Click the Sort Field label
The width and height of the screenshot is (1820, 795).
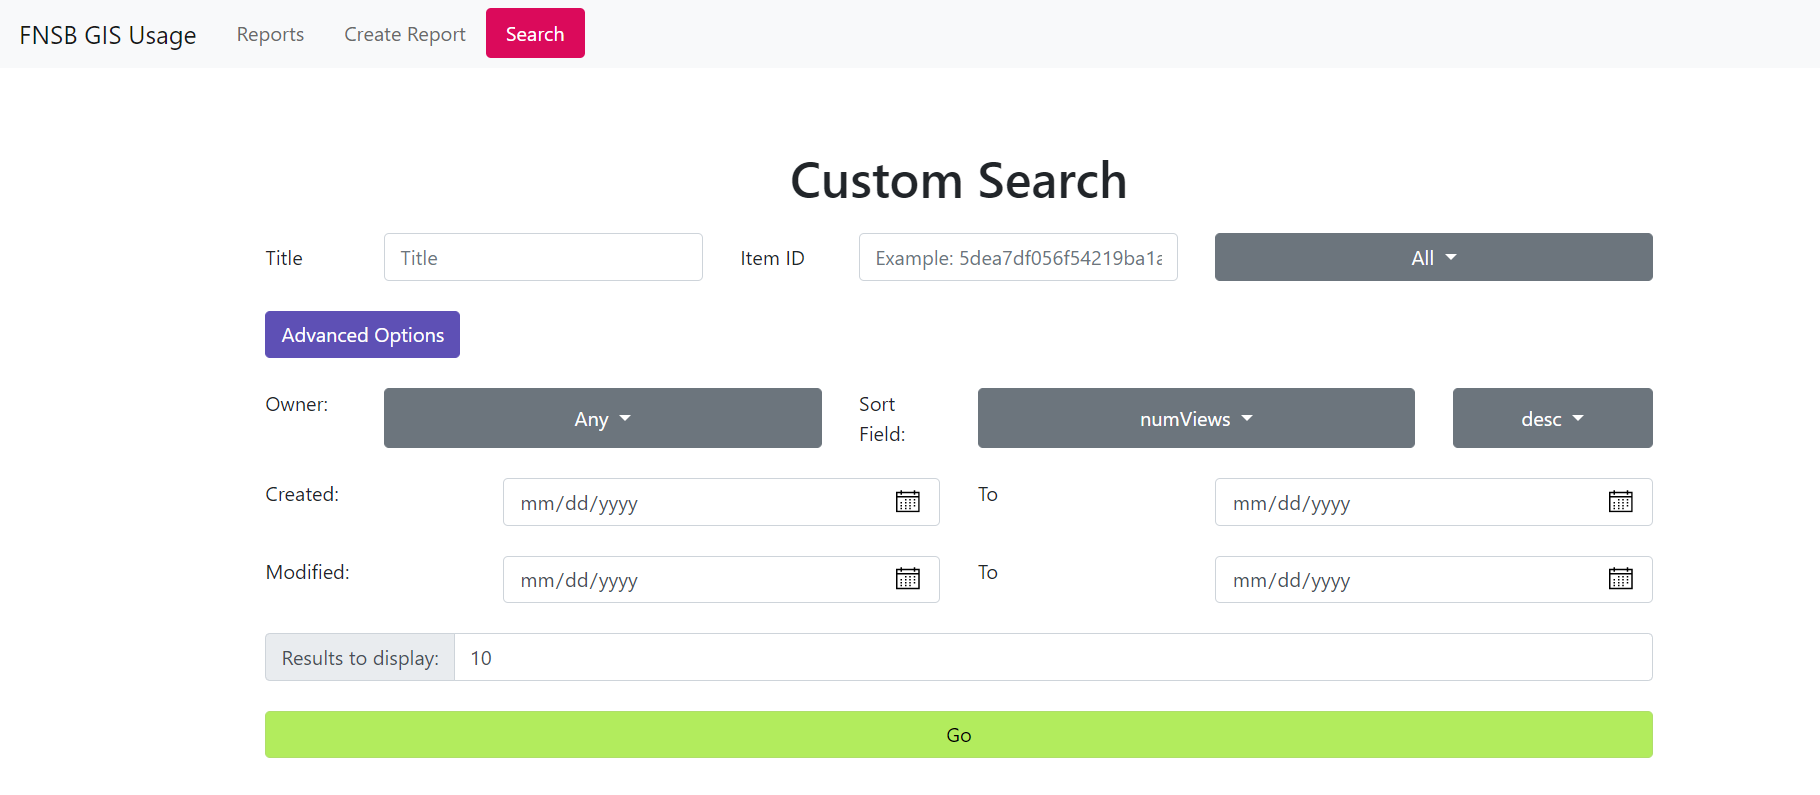tap(882, 419)
